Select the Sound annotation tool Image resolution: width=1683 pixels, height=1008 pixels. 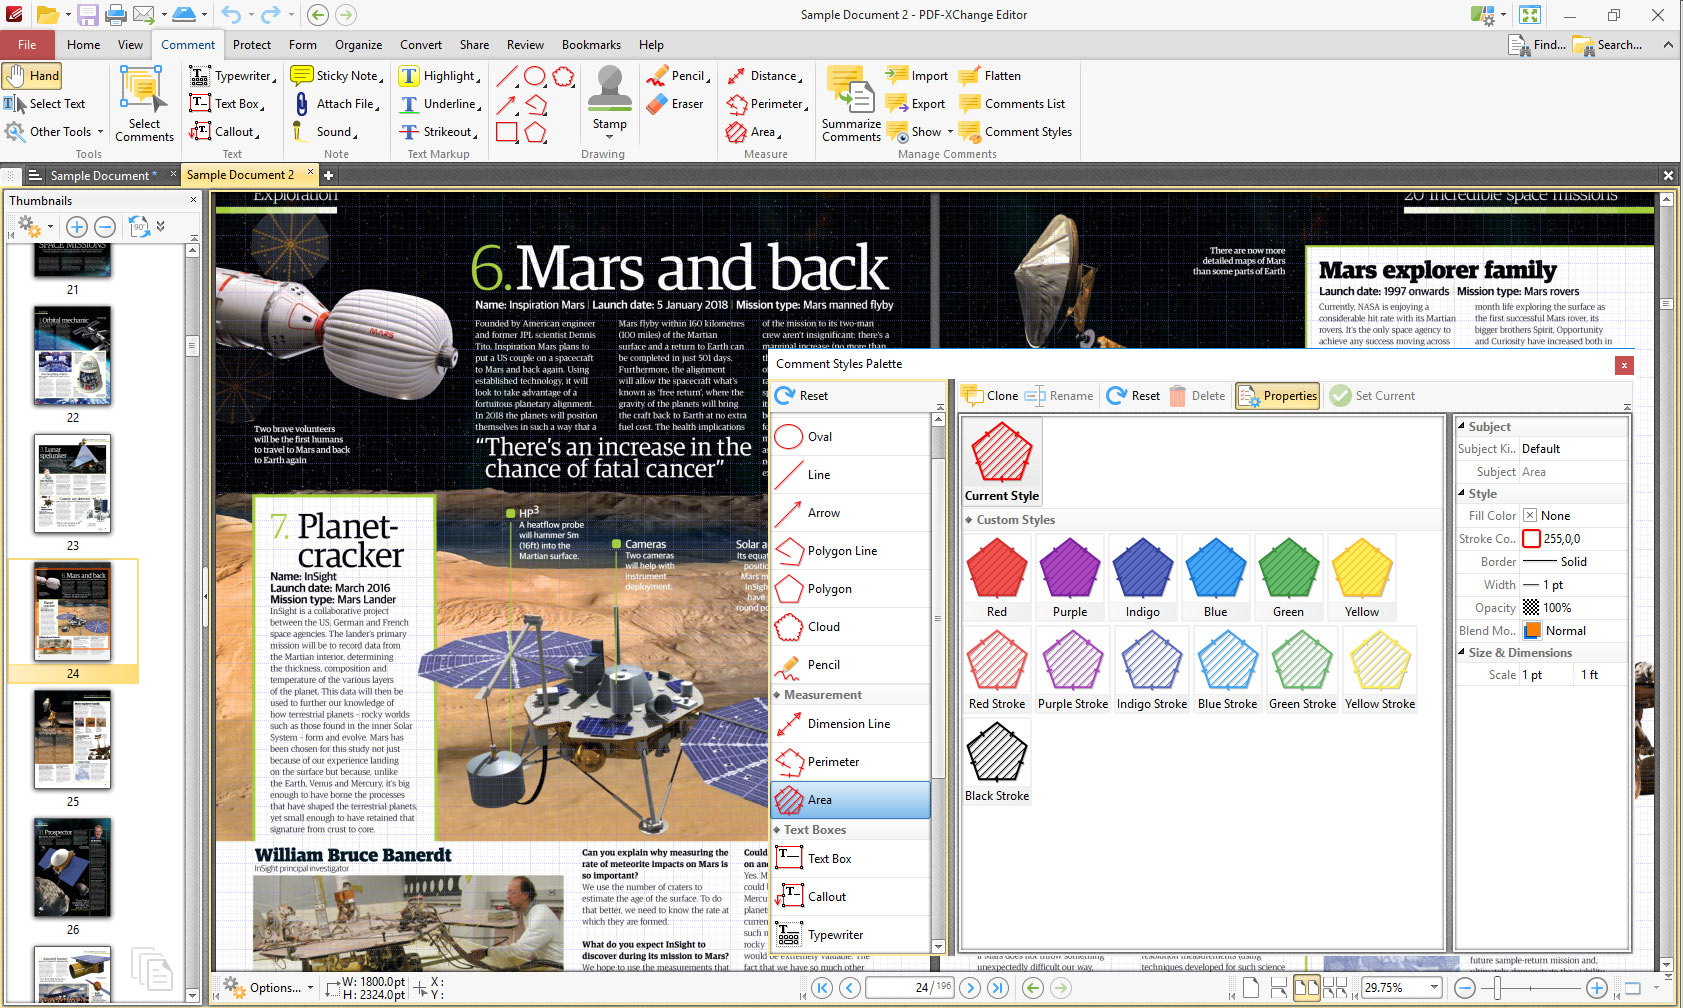(x=324, y=132)
